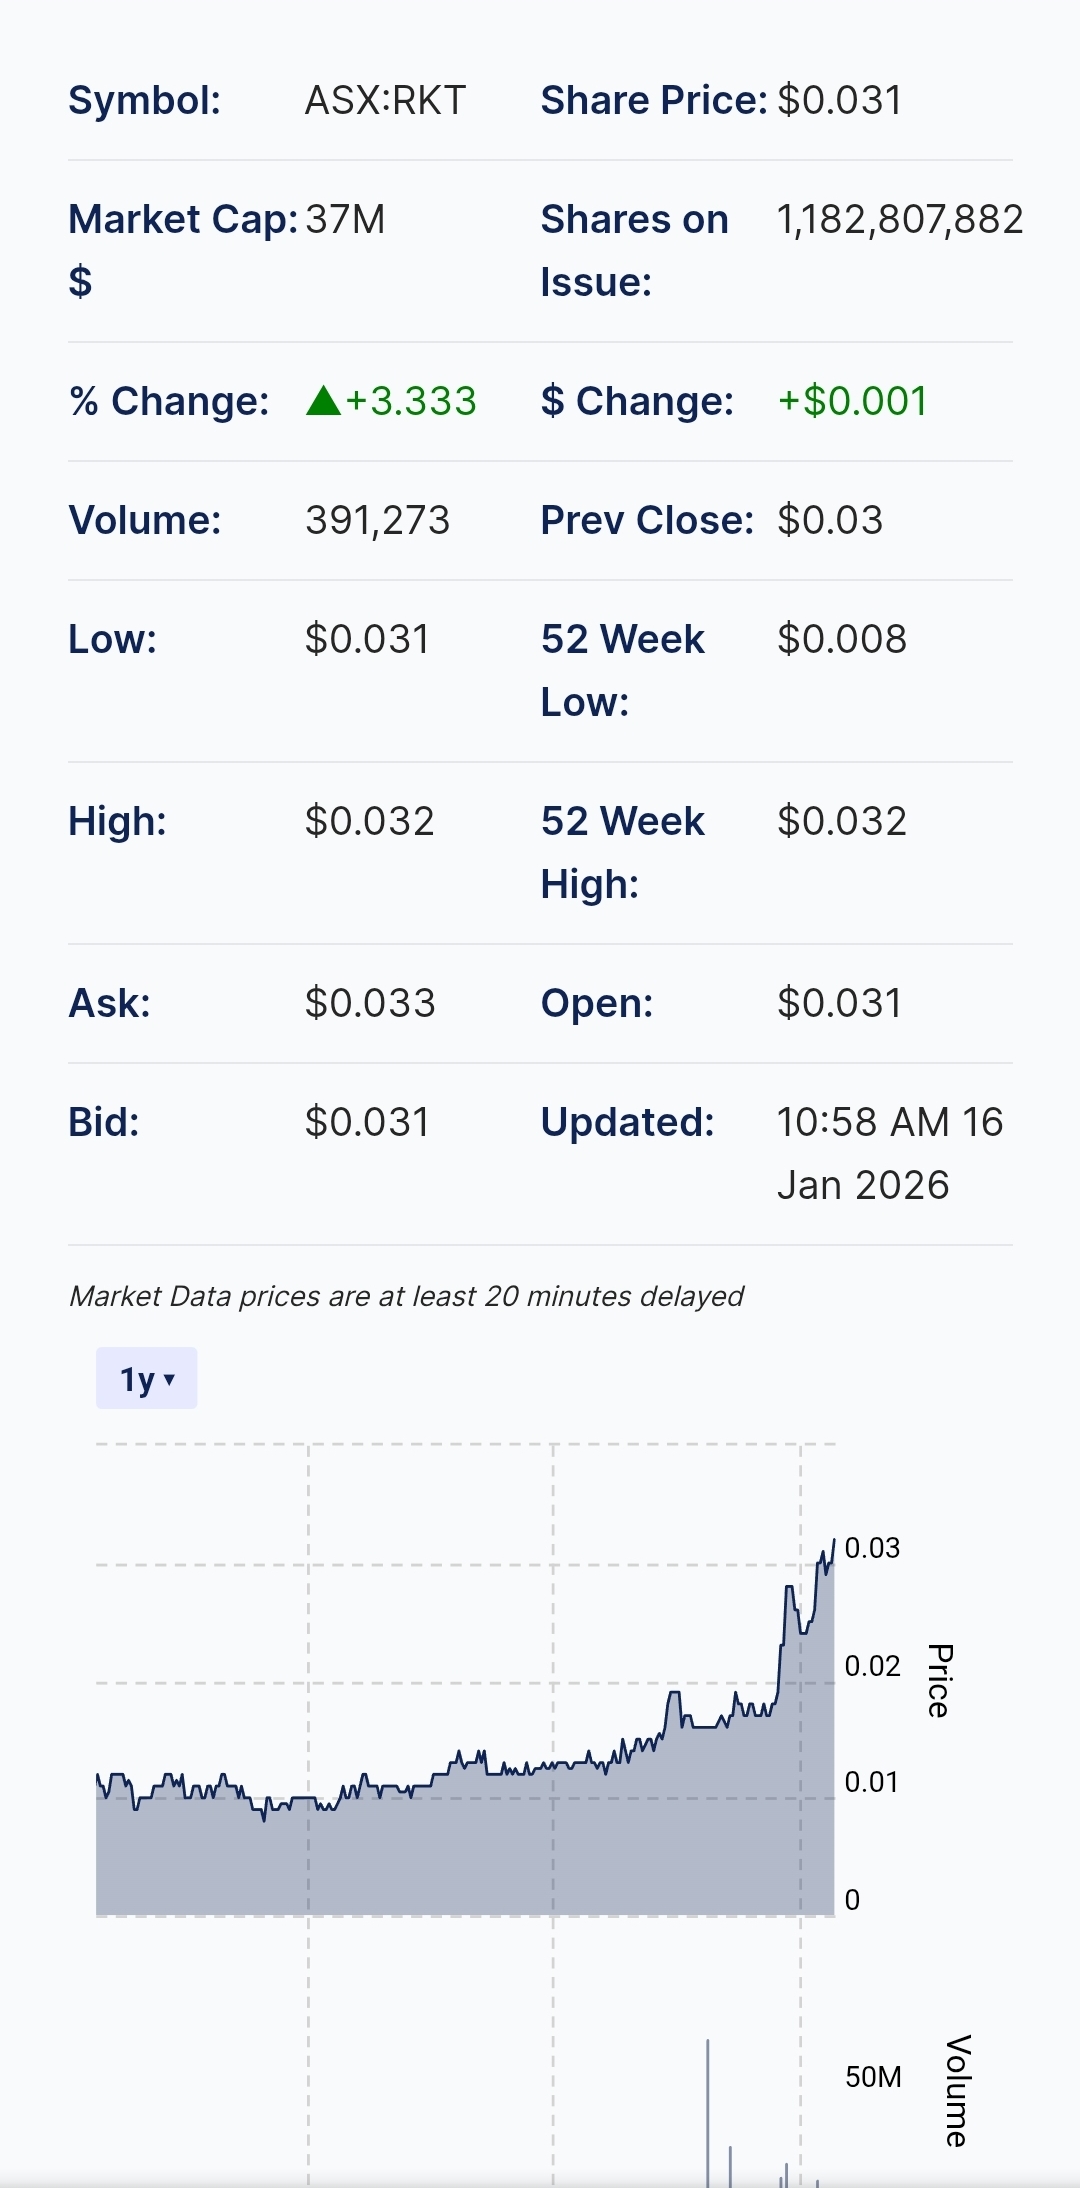The image size is (1080, 2188).
Task: Click the Ask price $0.033
Action: pyautogui.click(x=370, y=1003)
